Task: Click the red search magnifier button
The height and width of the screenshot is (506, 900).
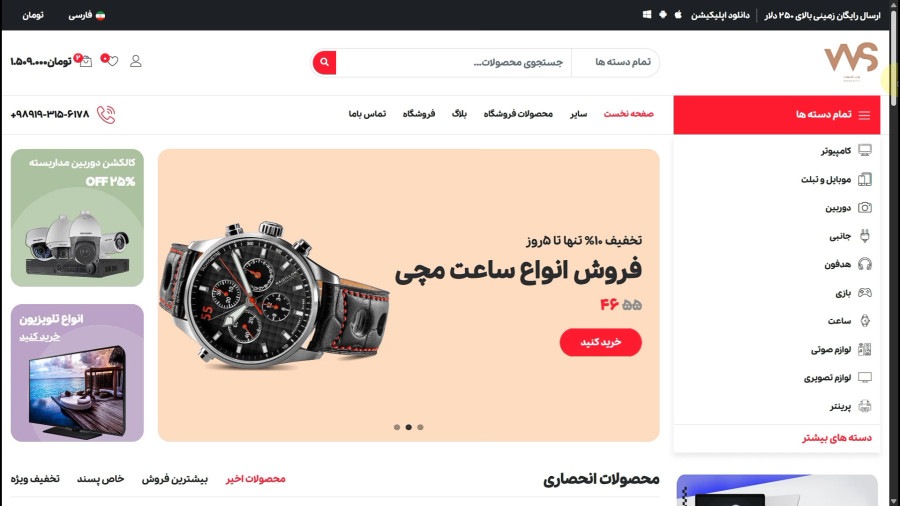Action: point(324,62)
